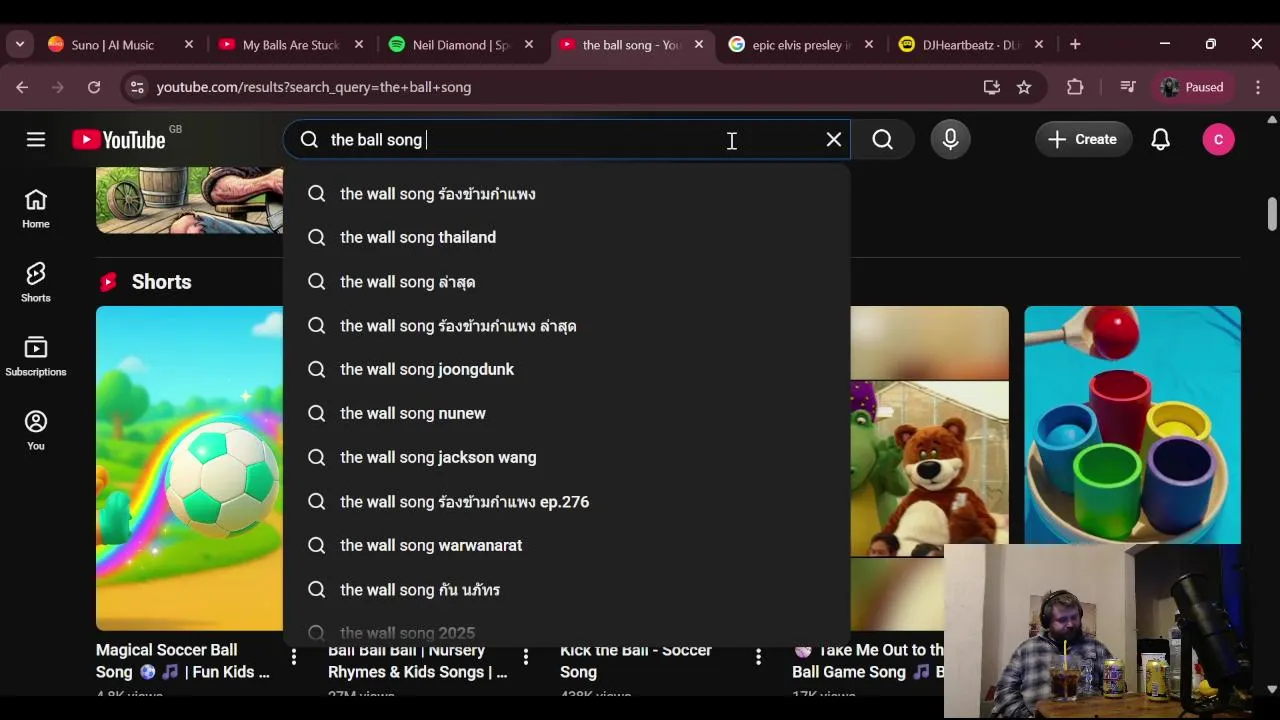Close the DJHeartbeatz tab
The image size is (1280, 720).
click(x=1039, y=45)
